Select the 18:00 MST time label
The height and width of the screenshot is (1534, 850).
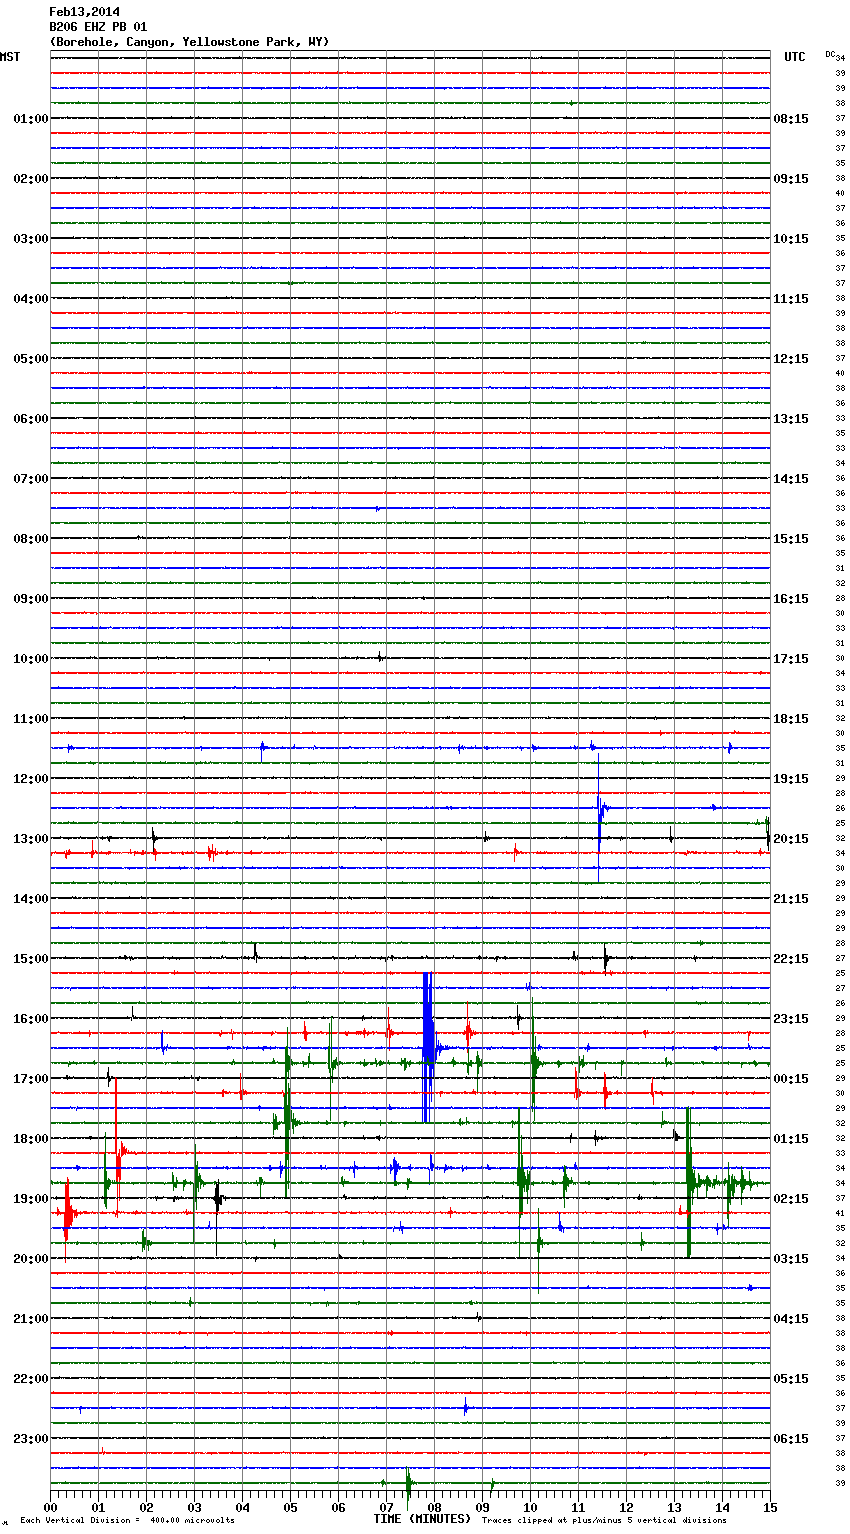pos(30,1139)
